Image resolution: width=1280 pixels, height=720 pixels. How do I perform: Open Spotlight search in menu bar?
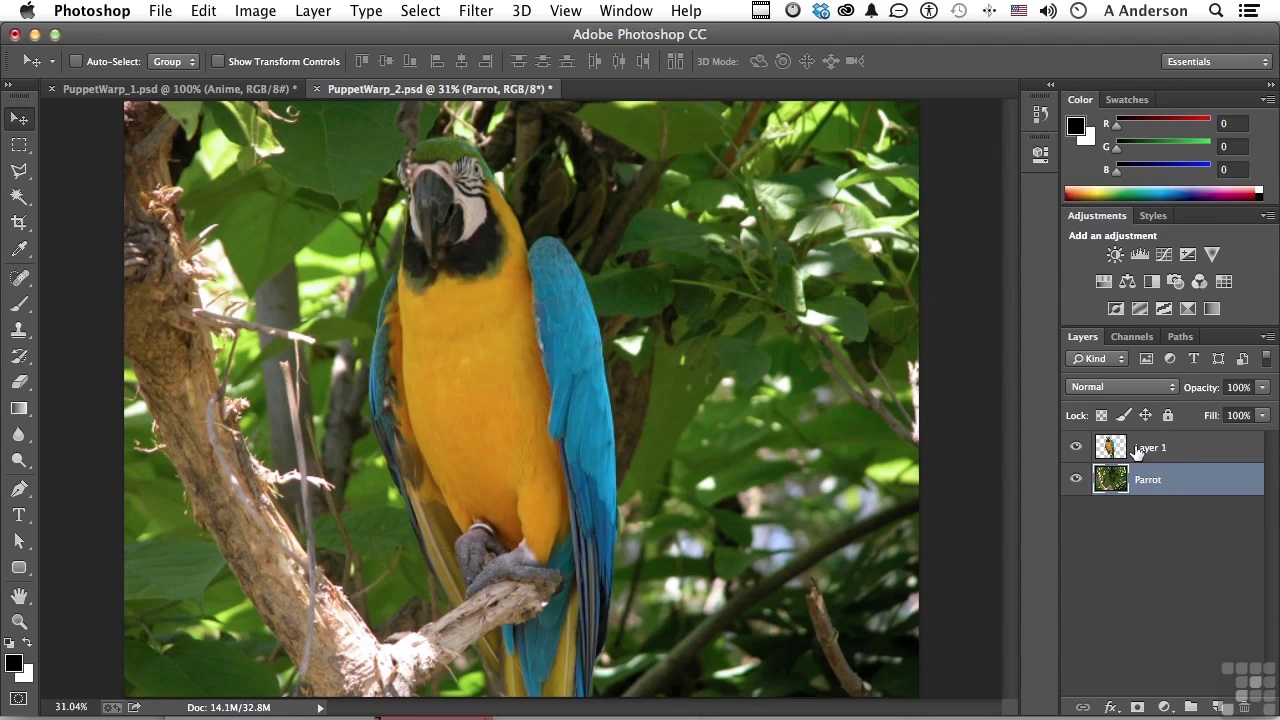[1216, 11]
